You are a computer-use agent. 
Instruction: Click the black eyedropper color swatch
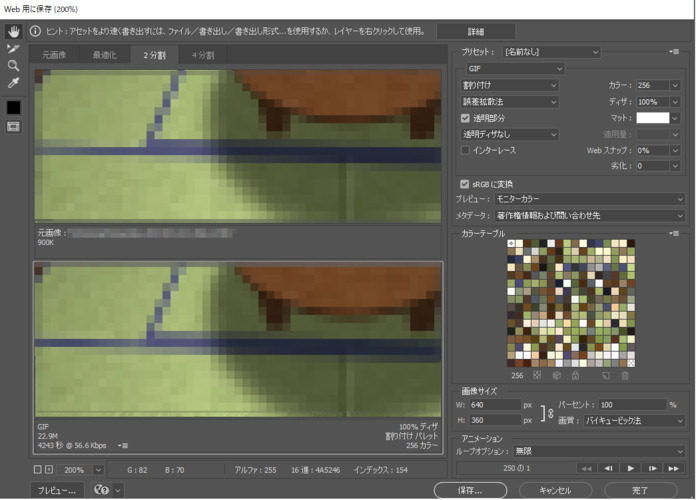(13, 107)
